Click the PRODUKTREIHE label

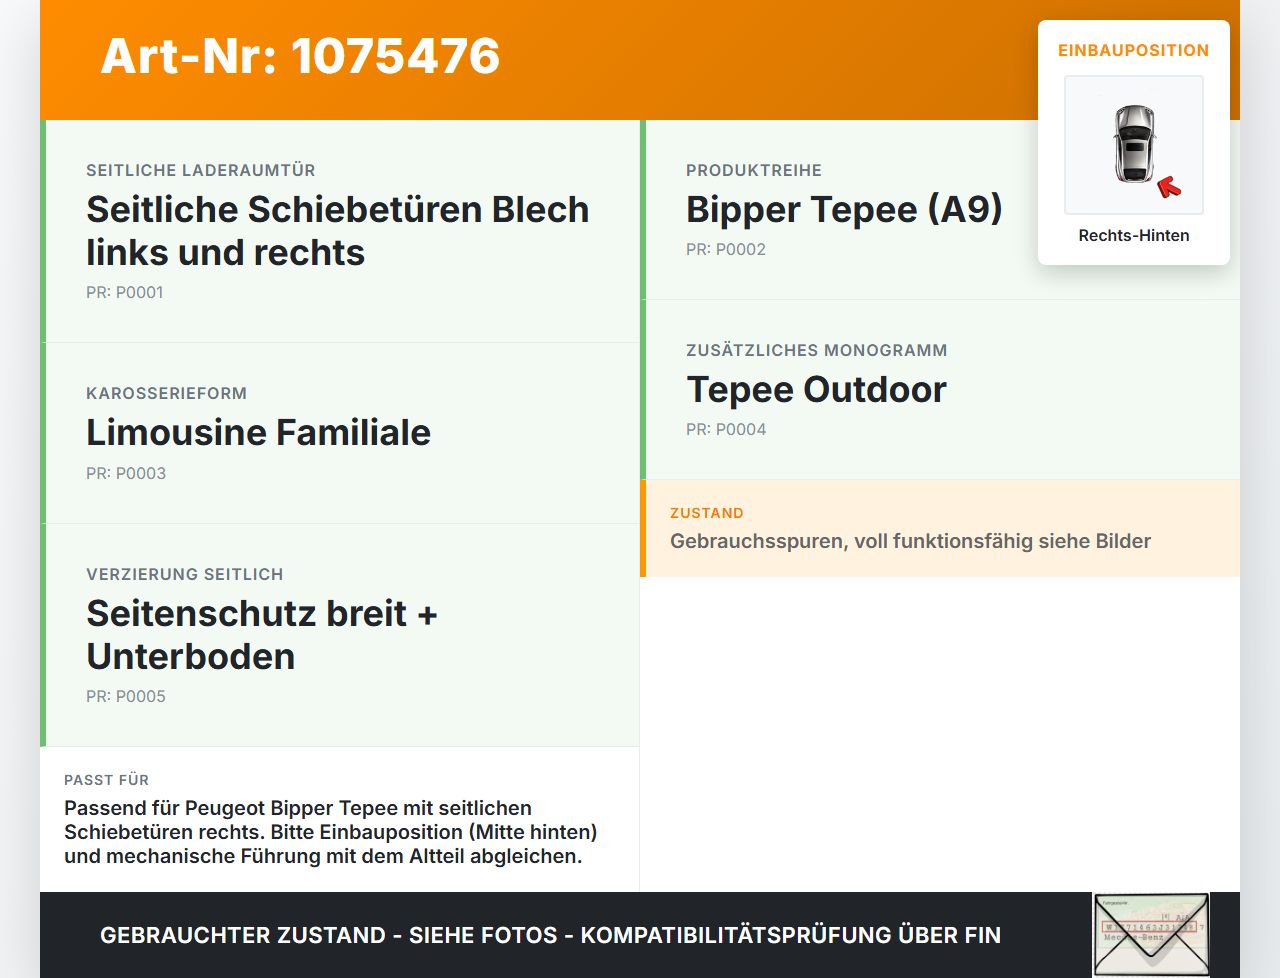pos(754,170)
